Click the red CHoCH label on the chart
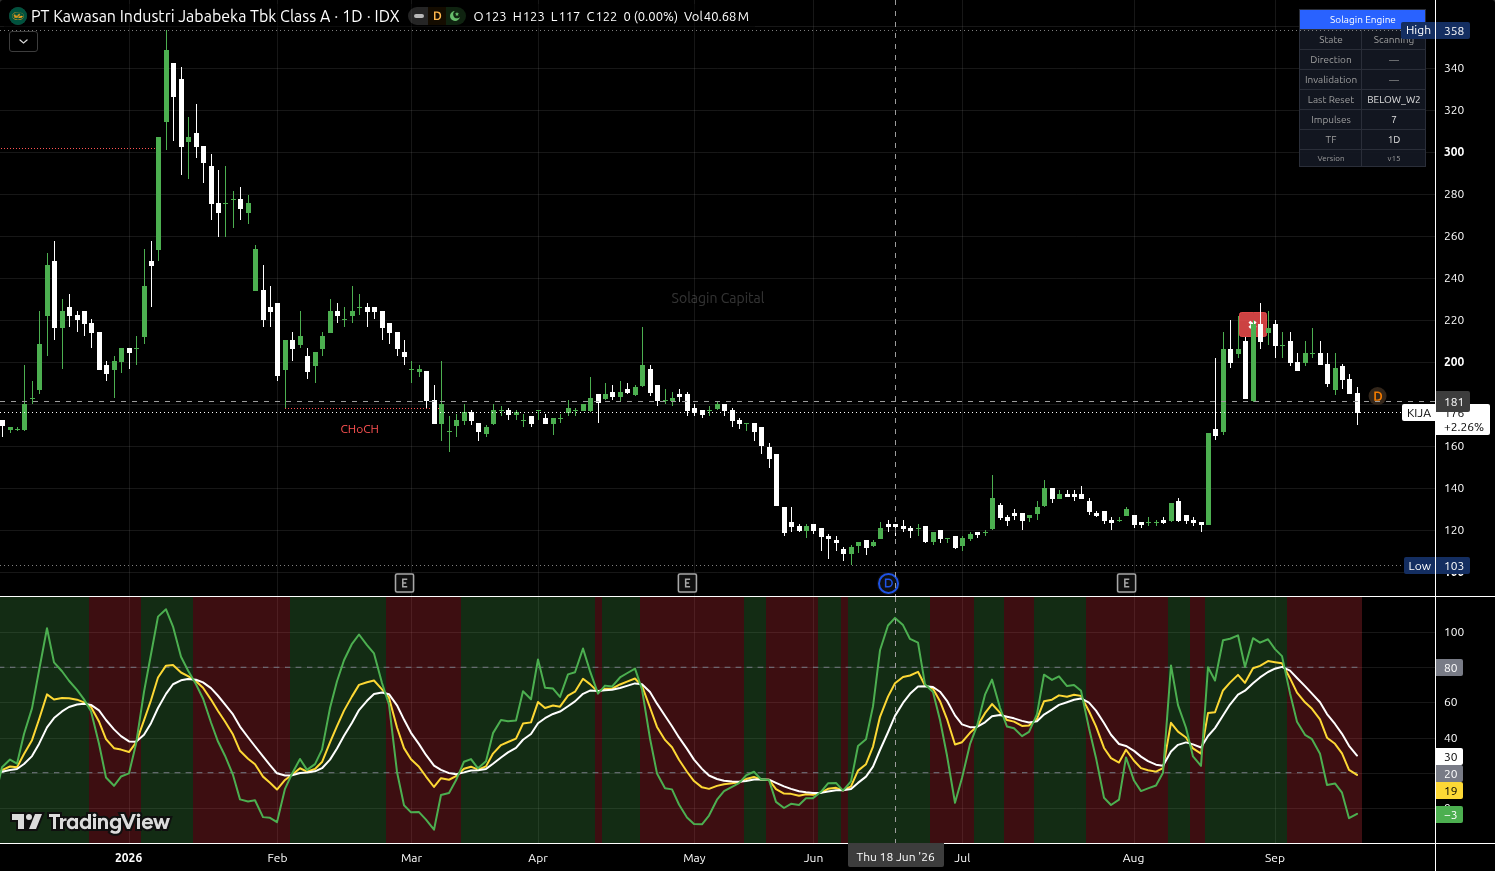 click(359, 429)
